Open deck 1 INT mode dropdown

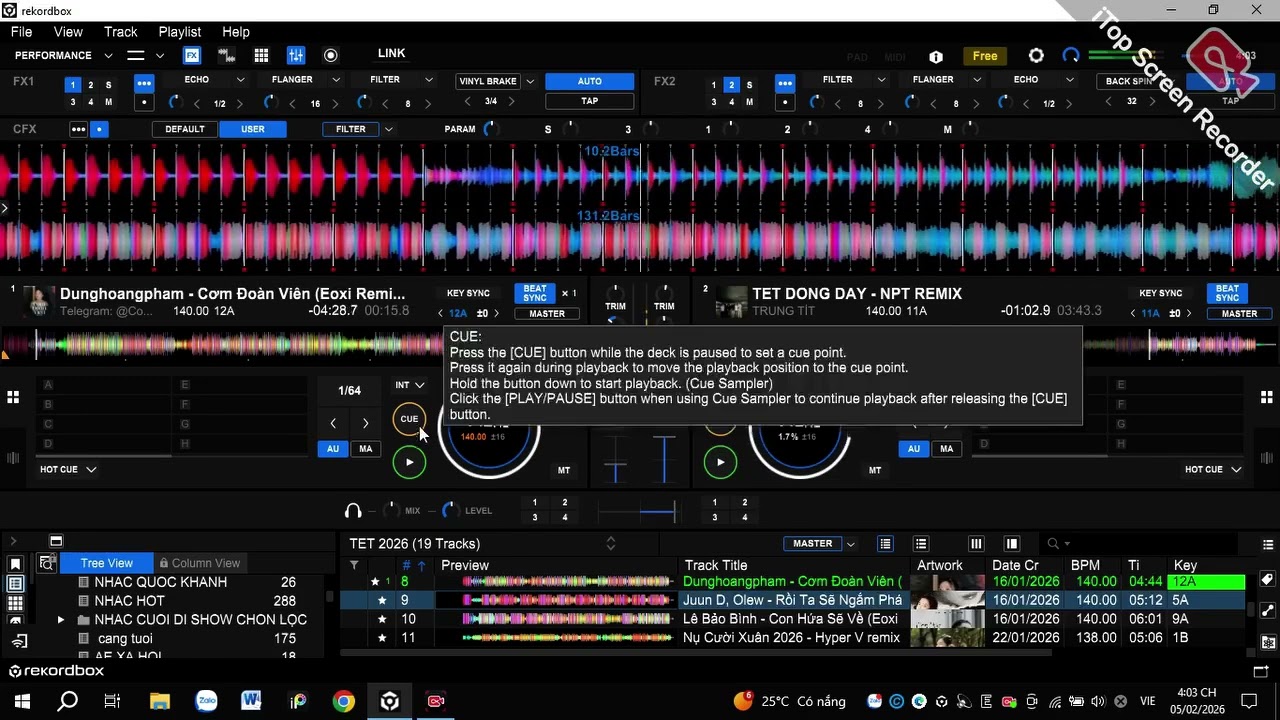point(409,385)
